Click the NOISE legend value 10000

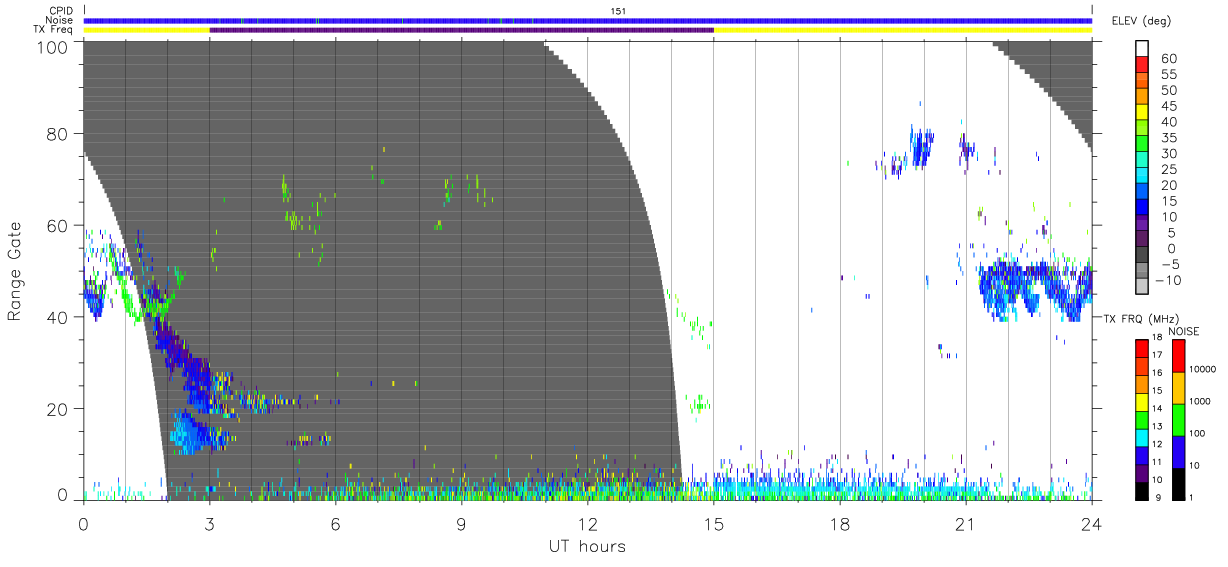coord(1201,369)
